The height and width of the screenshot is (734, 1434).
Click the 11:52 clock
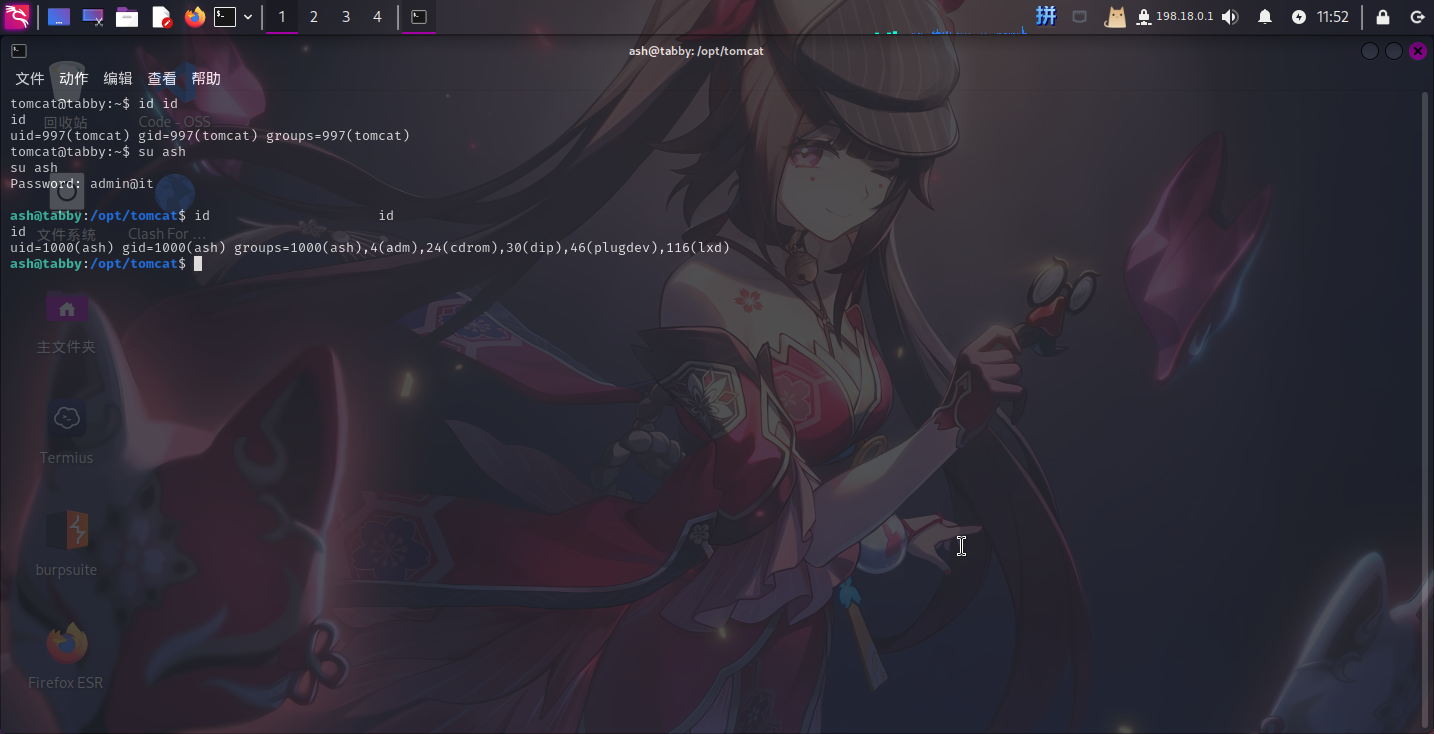(1333, 17)
